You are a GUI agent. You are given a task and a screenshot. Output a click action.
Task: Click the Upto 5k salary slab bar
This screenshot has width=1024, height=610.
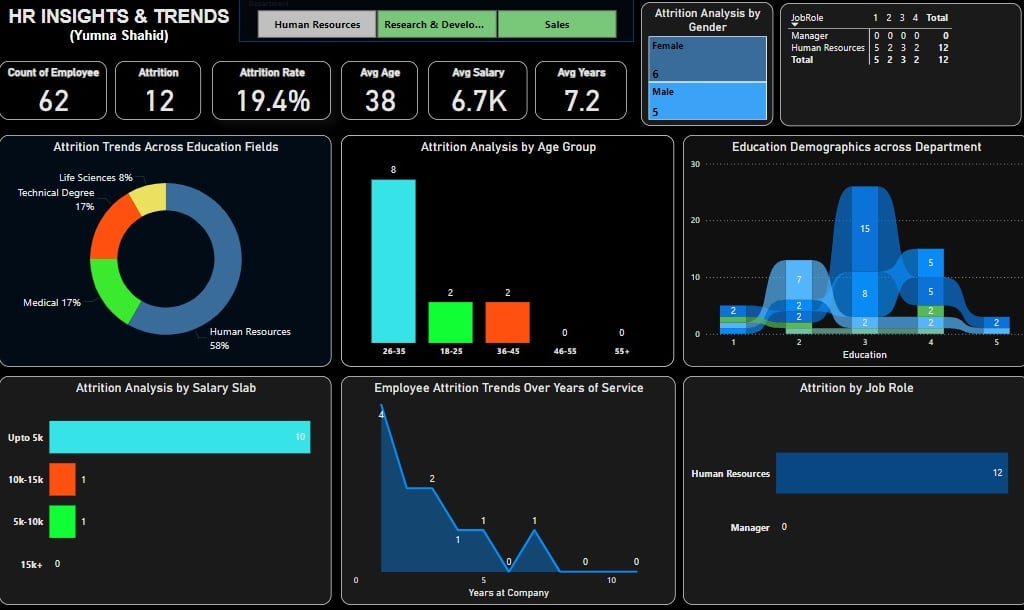[180, 437]
